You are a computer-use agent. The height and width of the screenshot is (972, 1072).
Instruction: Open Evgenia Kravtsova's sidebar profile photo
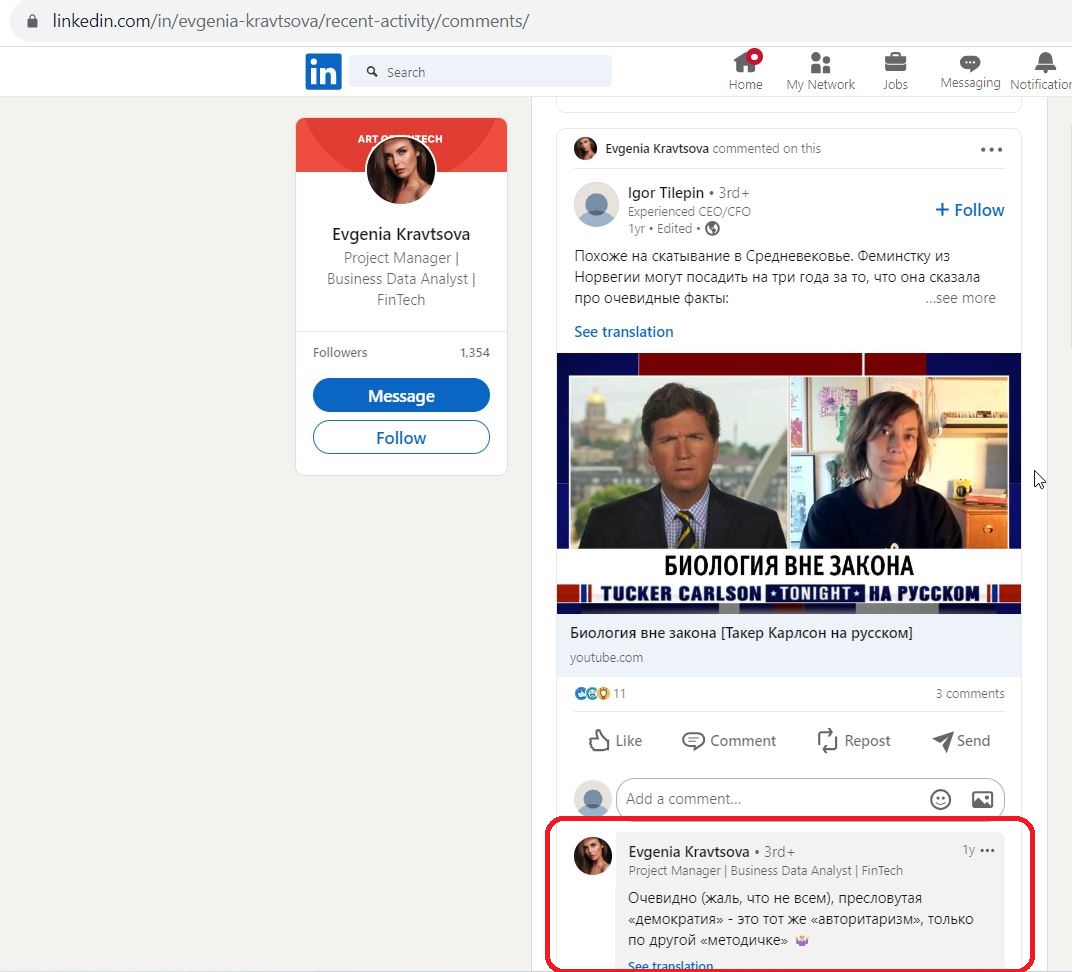coord(401,170)
